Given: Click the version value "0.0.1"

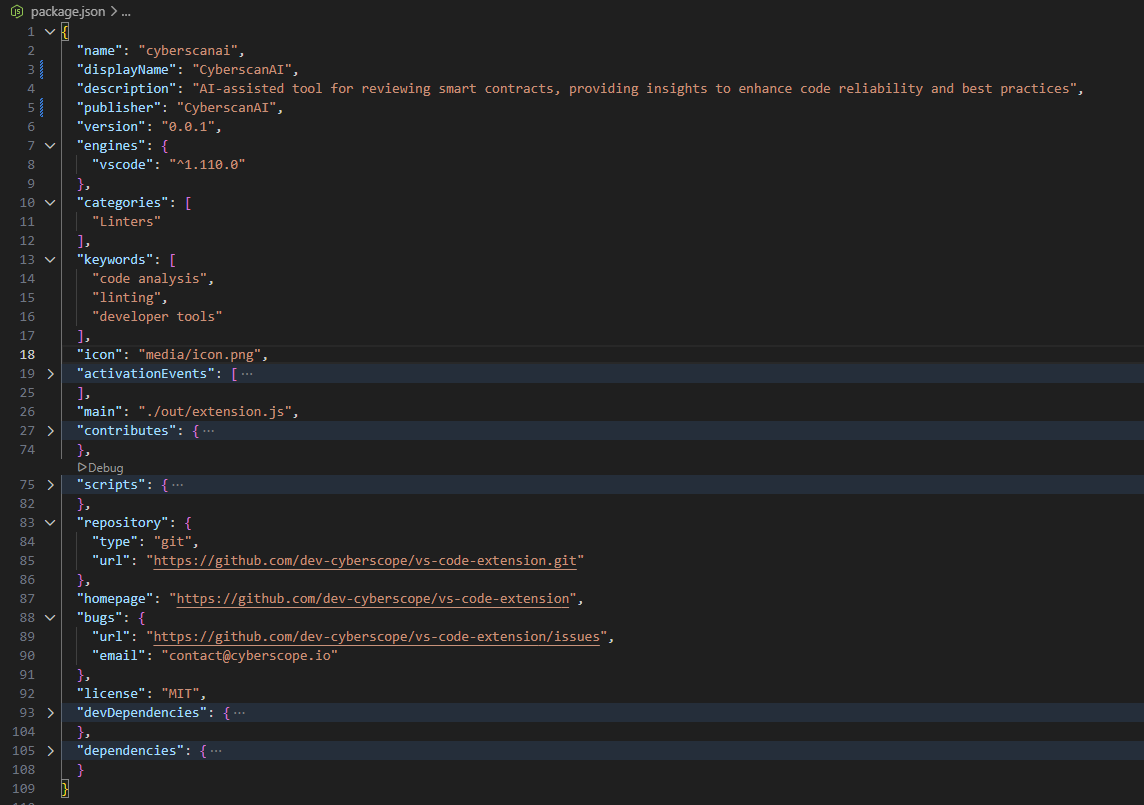Looking at the screenshot, I should tap(188, 126).
